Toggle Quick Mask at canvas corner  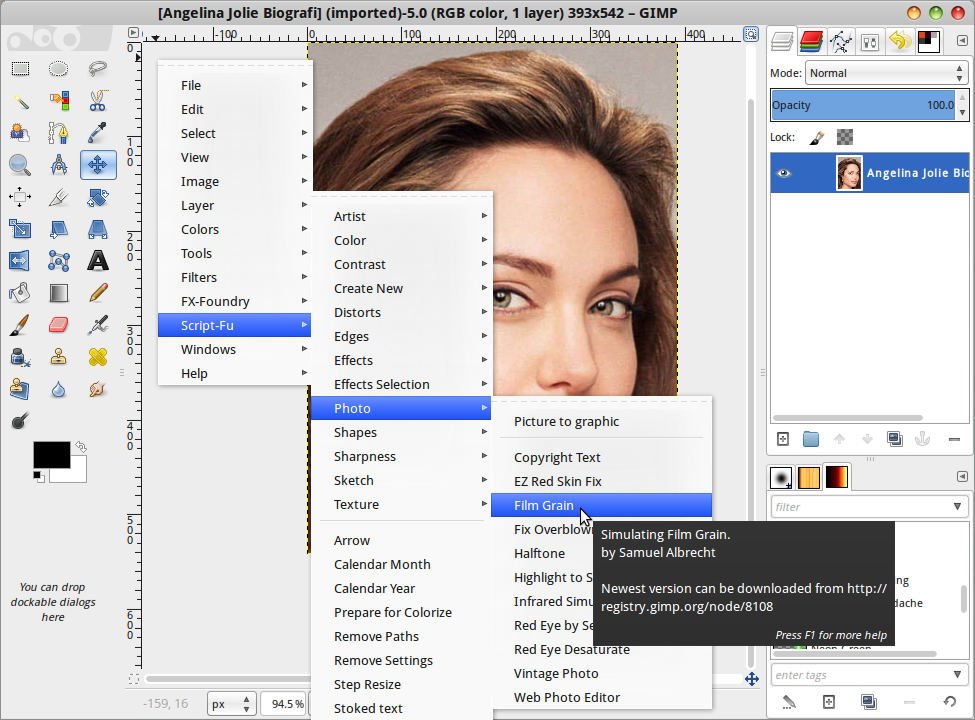pyautogui.click(x=133, y=679)
